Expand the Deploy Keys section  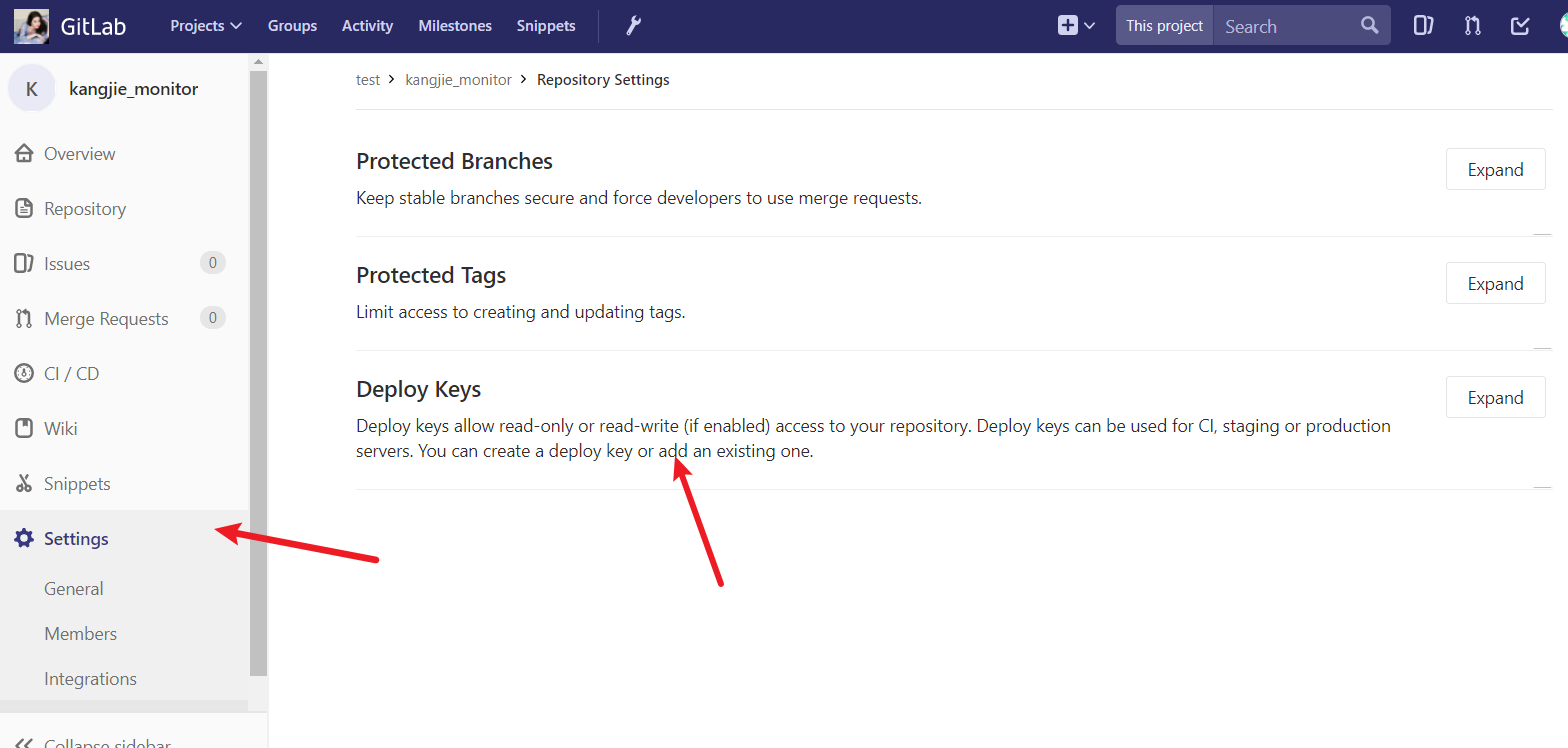1495,398
